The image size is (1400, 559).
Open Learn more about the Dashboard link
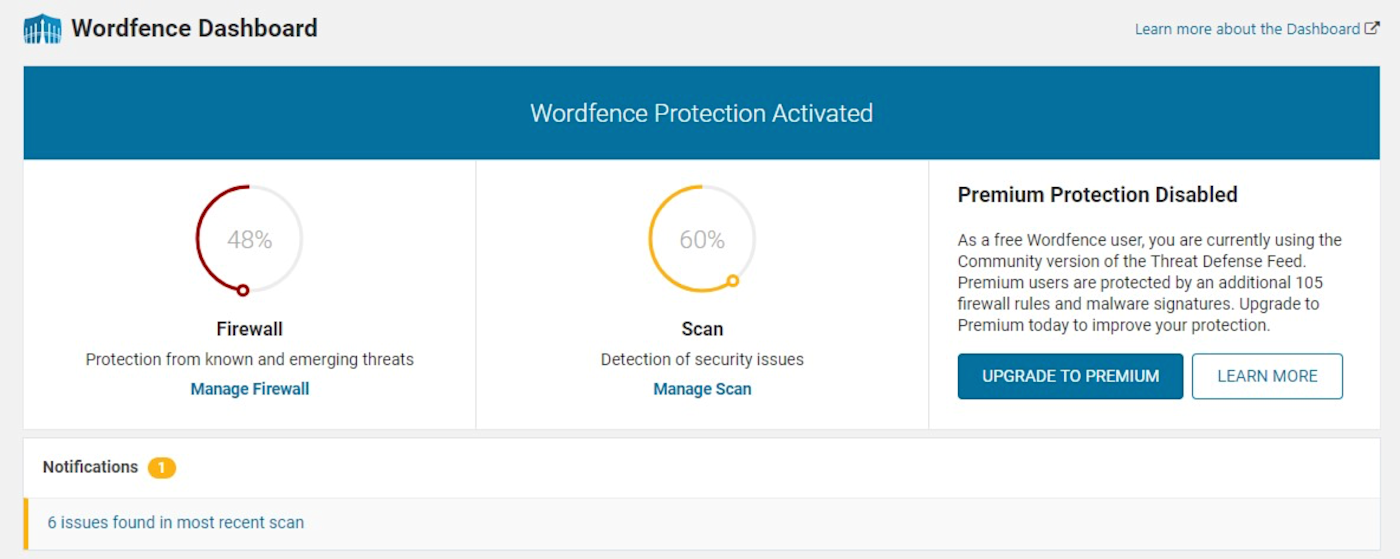click(1247, 29)
